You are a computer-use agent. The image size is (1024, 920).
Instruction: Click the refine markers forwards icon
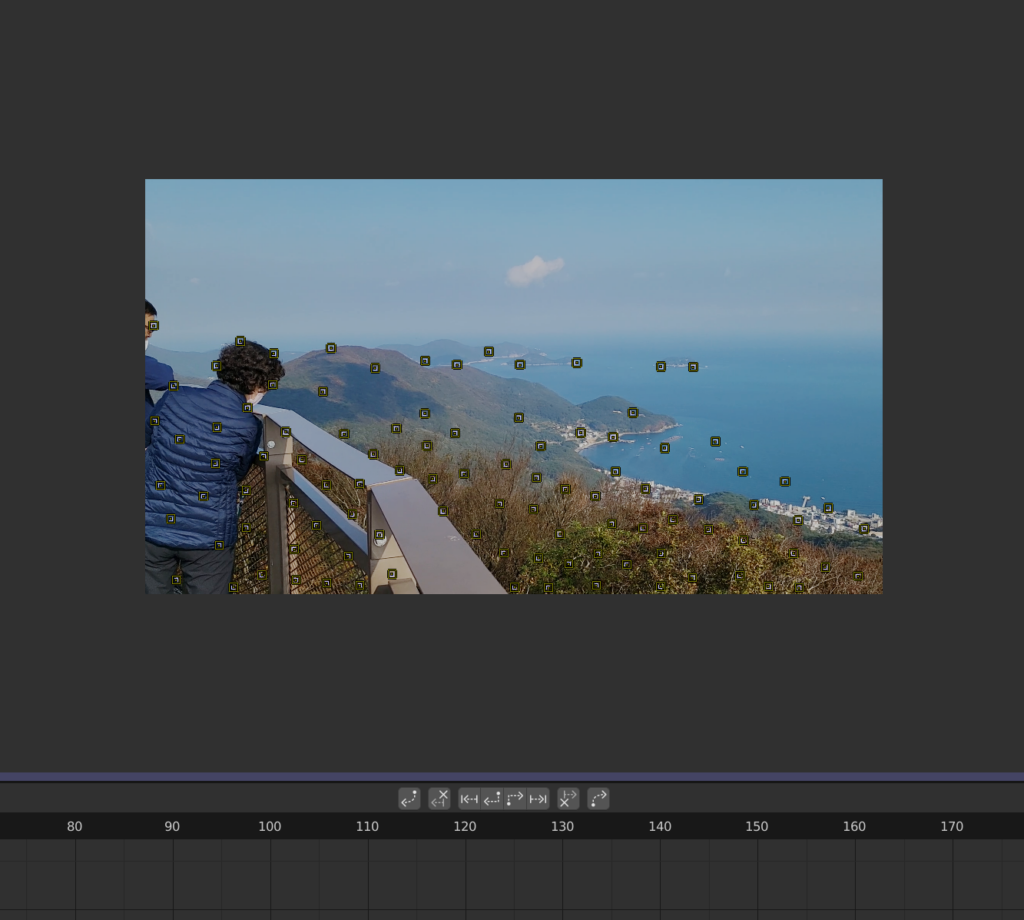coord(598,799)
